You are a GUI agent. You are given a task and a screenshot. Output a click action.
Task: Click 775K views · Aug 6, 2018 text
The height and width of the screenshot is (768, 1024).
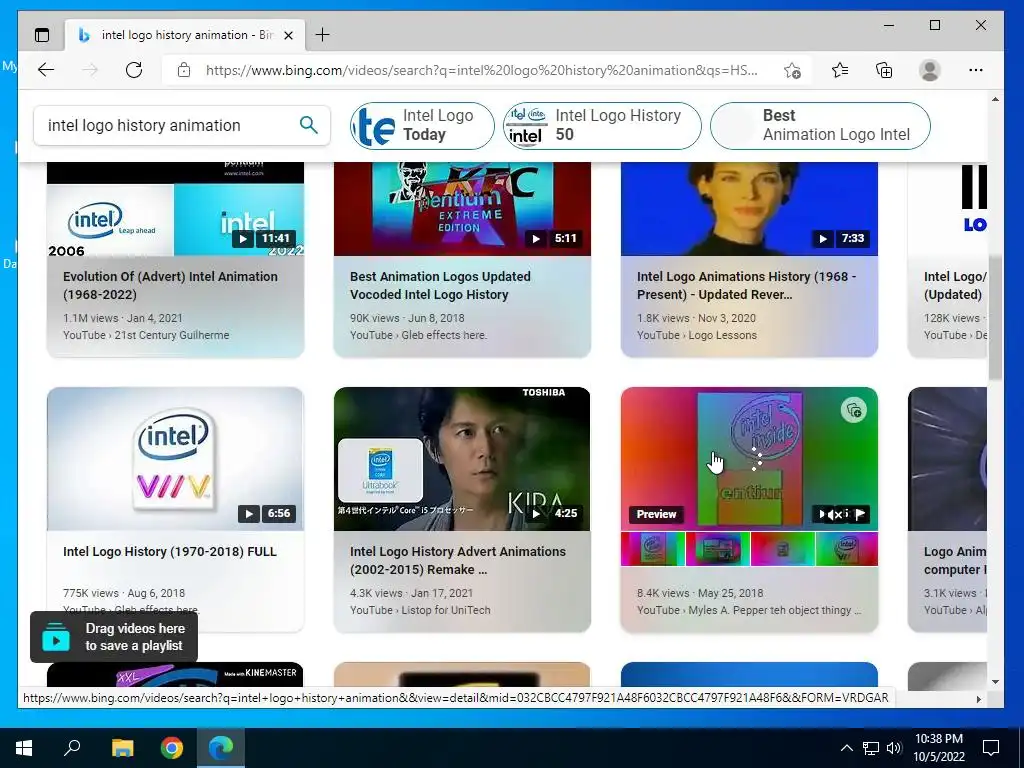(124, 593)
